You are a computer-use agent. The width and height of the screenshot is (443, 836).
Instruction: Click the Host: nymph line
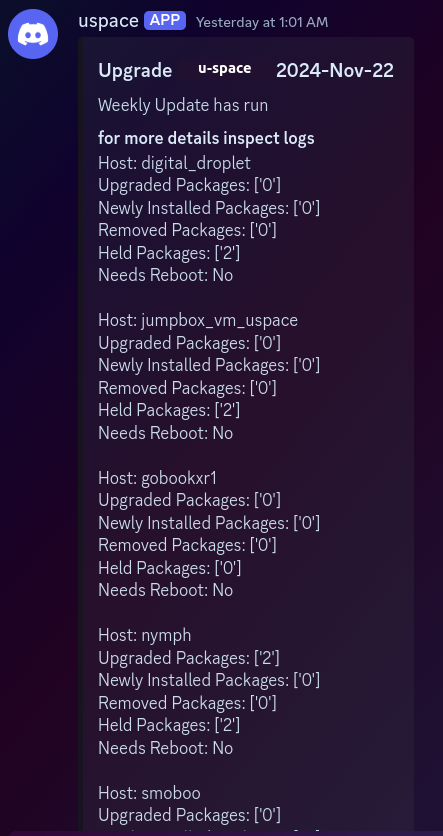click(144, 635)
